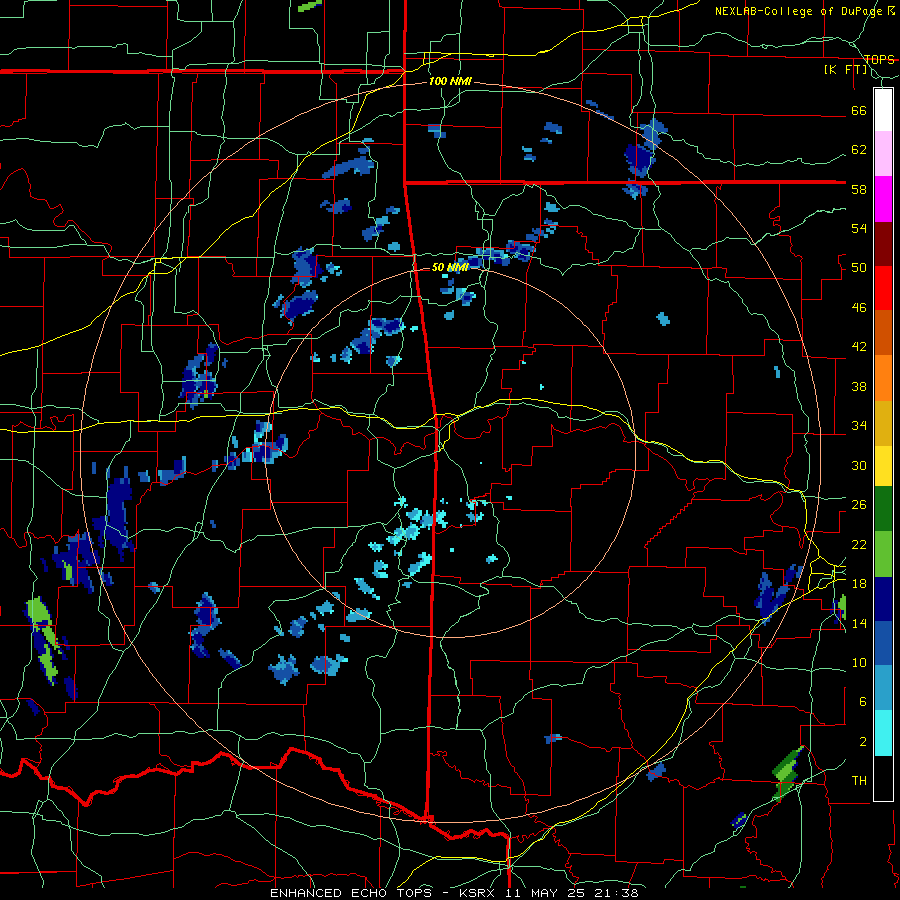Image resolution: width=900 pixels, height=900 pixels.
Task: Select the legend value 14
Action: 859,623
